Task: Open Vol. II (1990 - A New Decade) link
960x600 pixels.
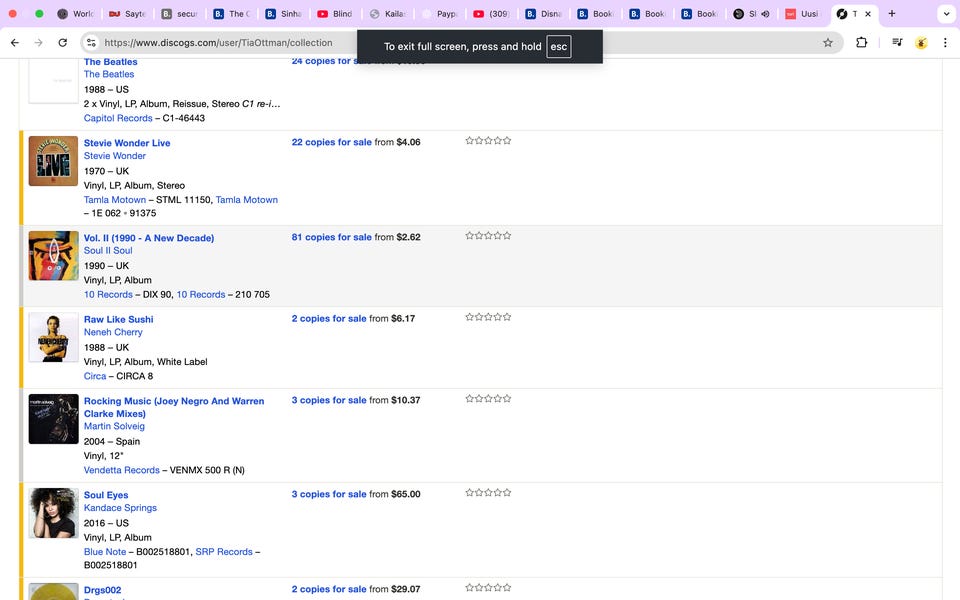Action: pos(149,238)
